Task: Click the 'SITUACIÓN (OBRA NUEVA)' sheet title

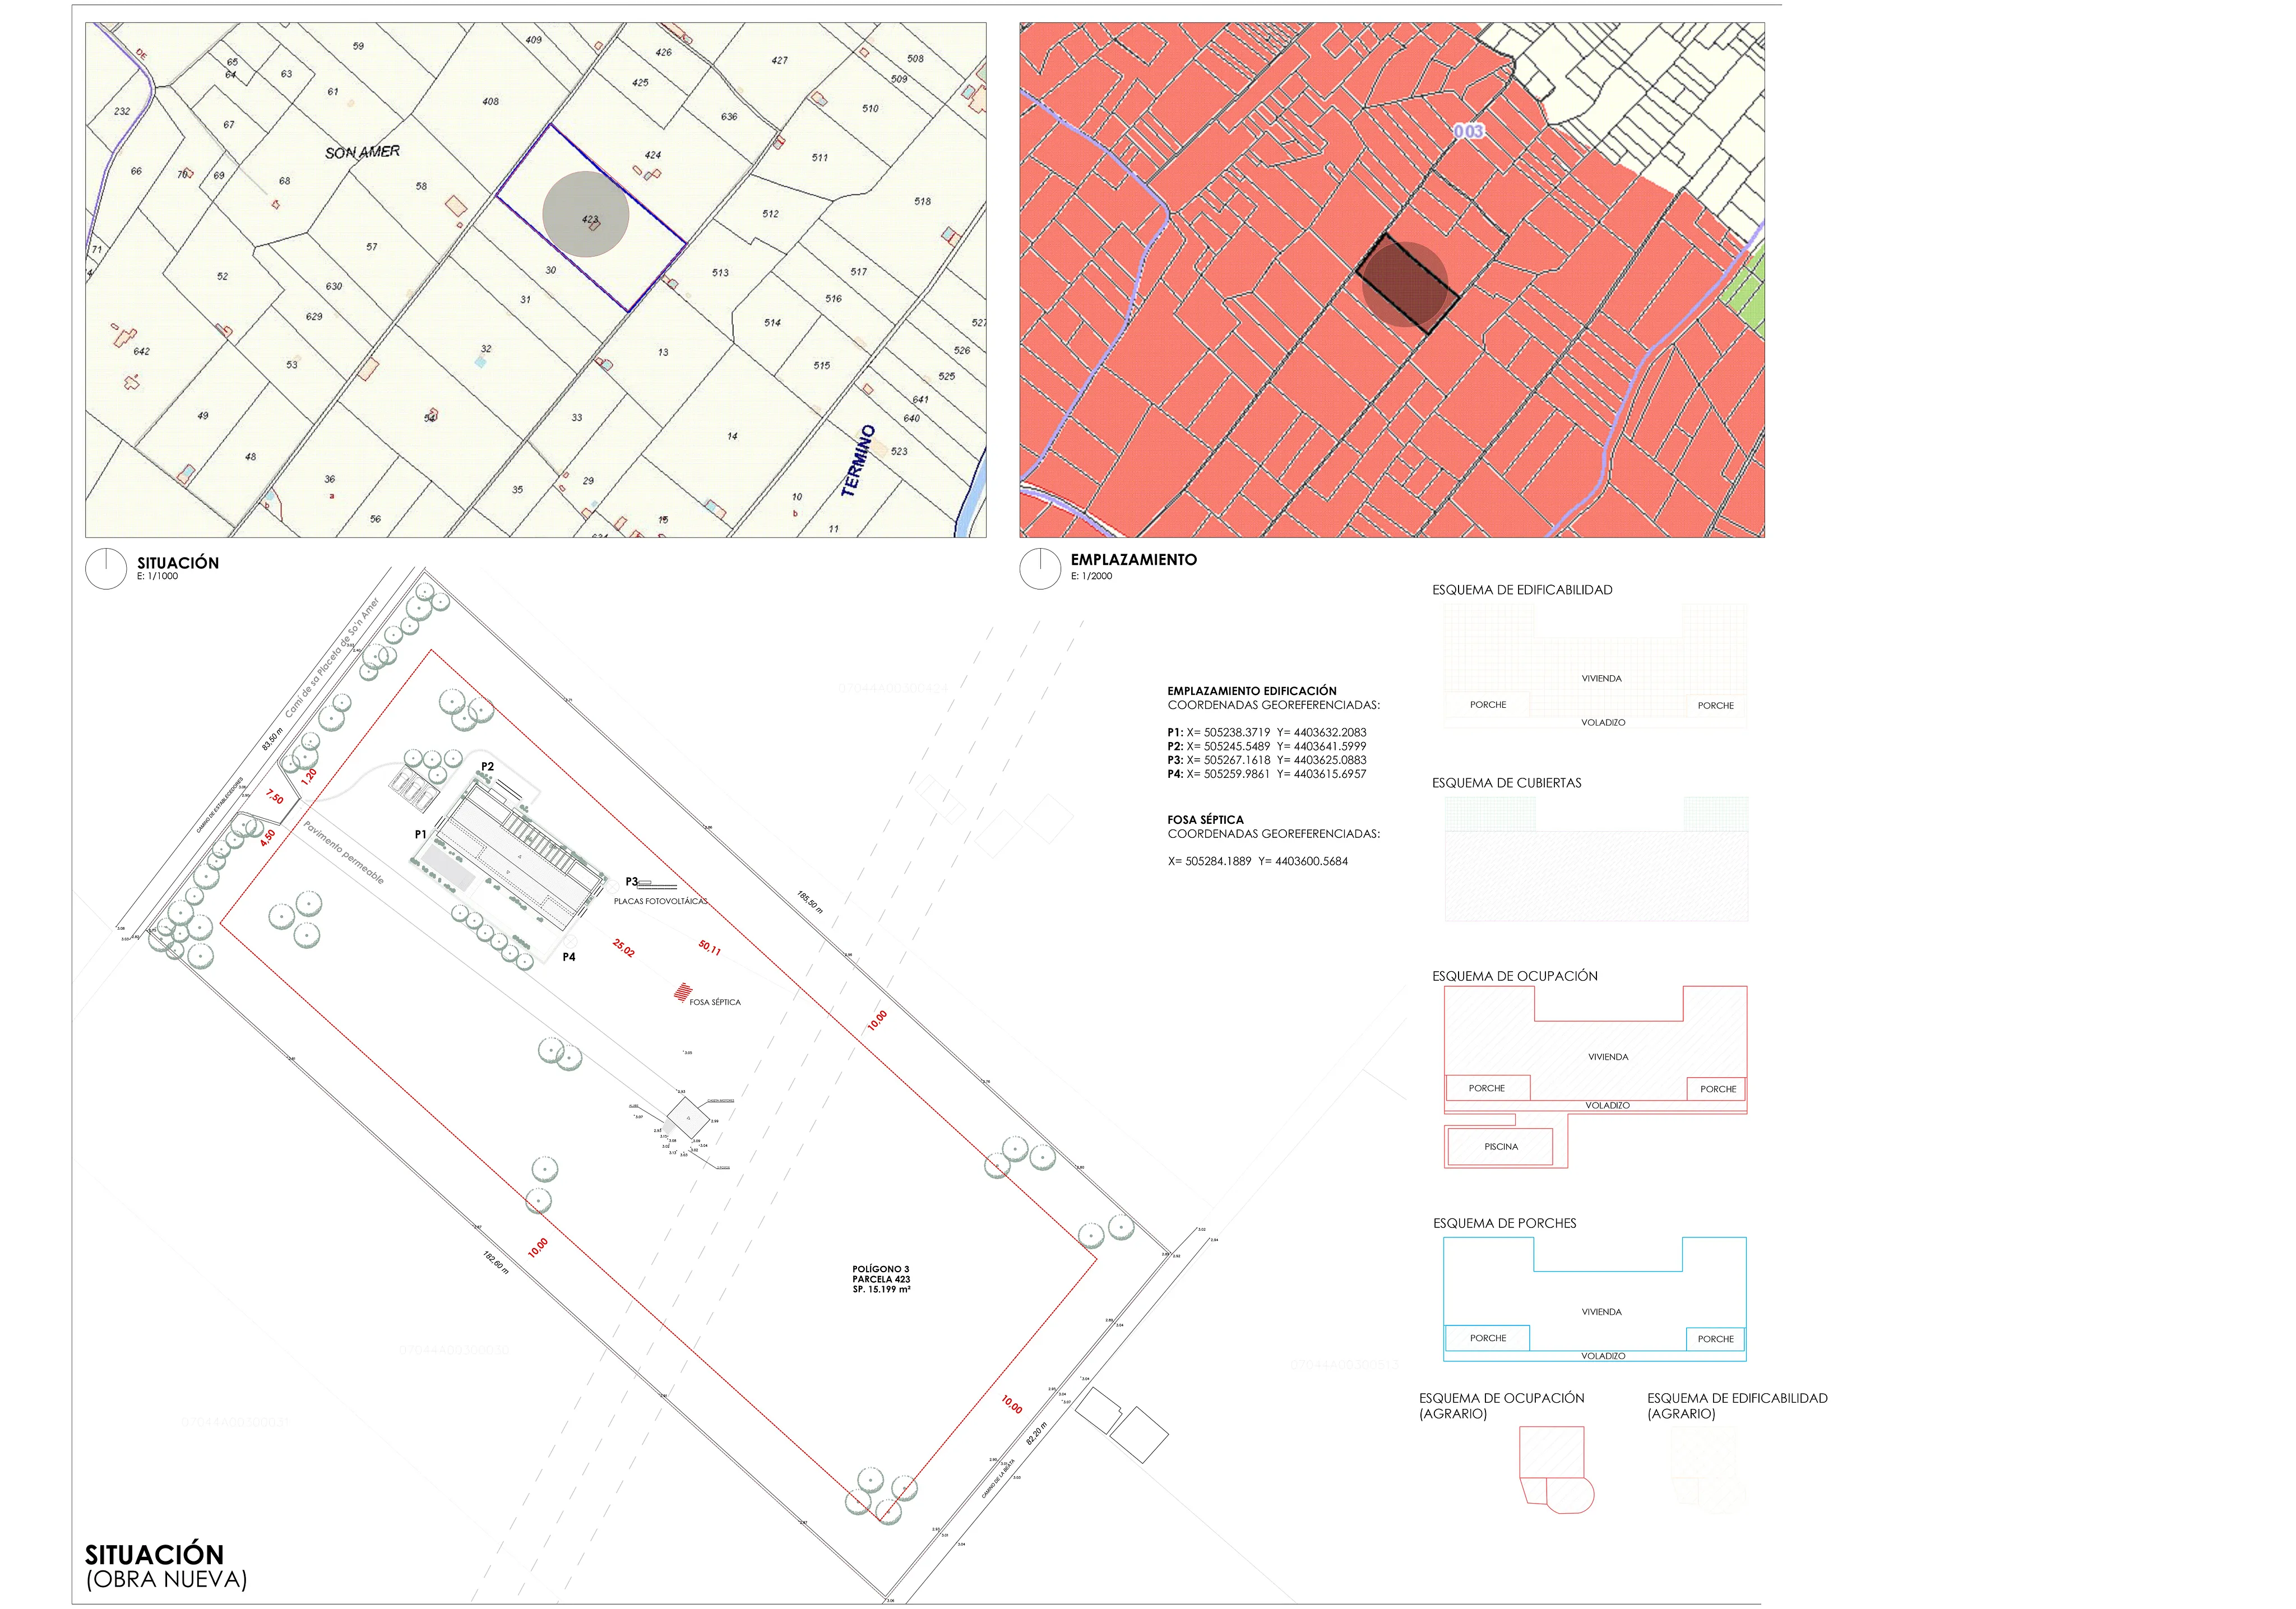Action: (166, 1566)
